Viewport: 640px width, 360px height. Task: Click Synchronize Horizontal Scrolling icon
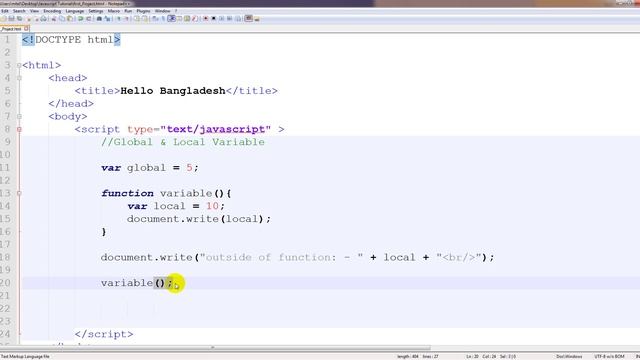144,18
